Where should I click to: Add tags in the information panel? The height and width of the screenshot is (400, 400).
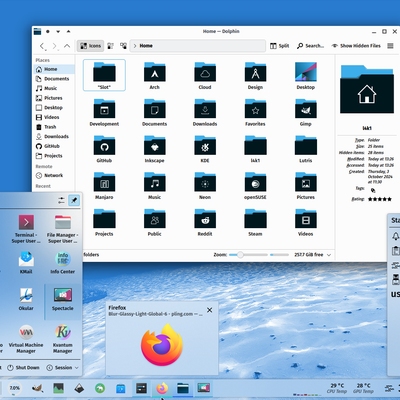(373, 190)
